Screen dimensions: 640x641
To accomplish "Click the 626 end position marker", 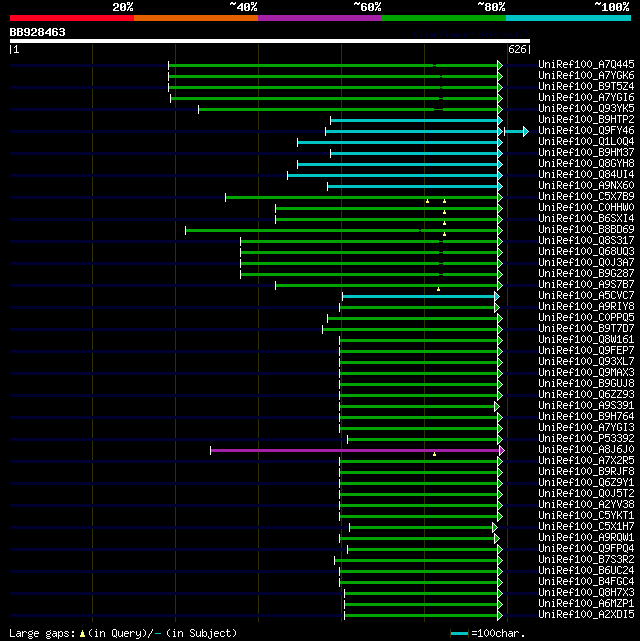I will point(517,49).
